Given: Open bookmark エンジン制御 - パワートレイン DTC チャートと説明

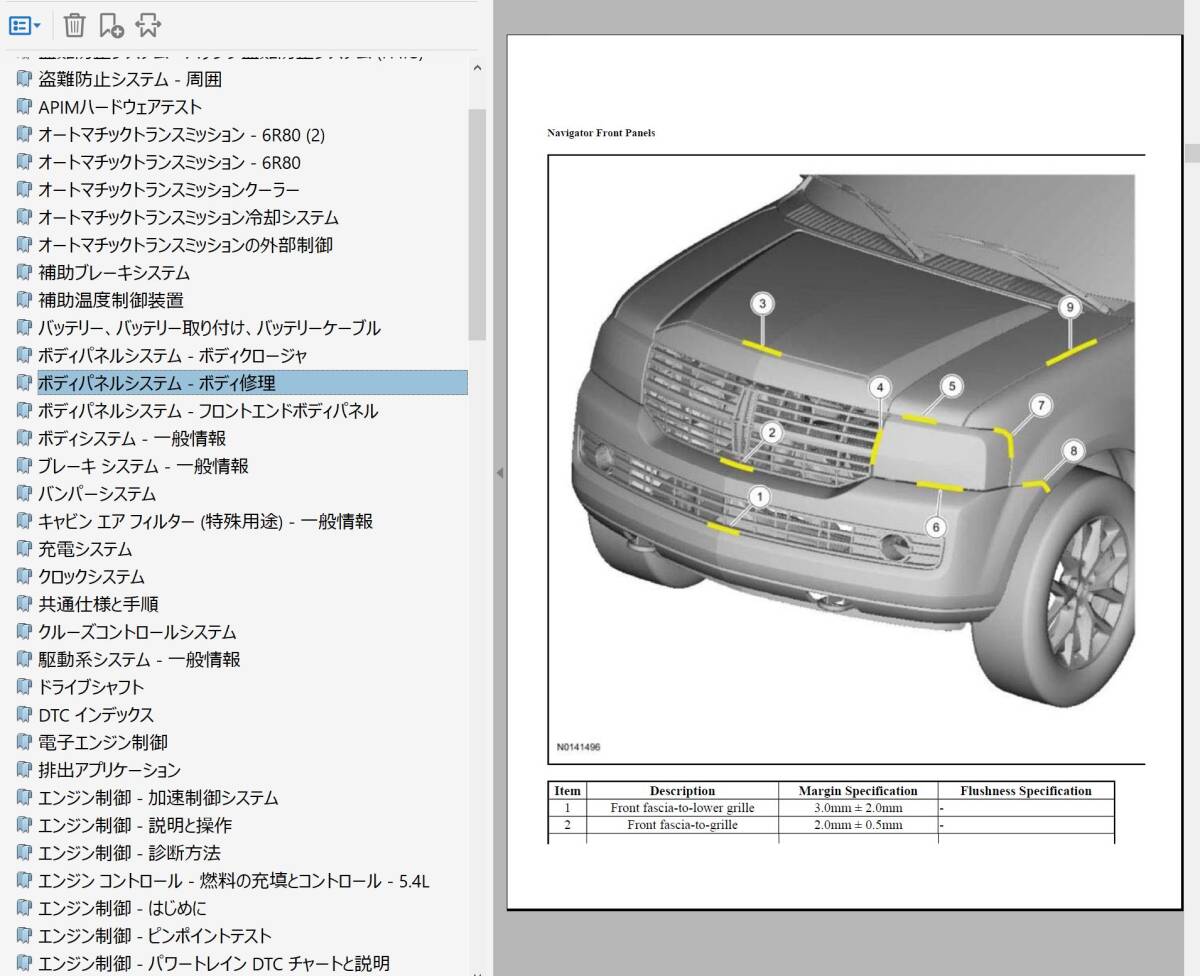Looking at the screenshot, I should [214, 964].
